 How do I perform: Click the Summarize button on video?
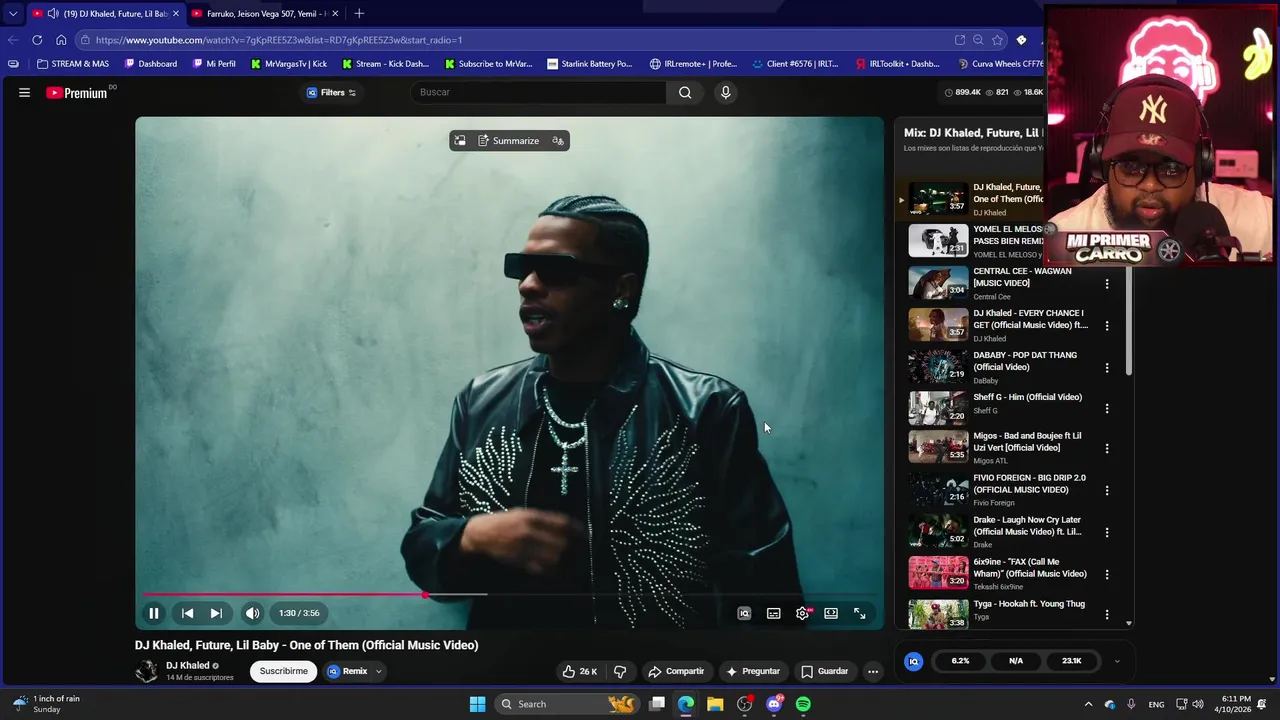coord(508,141)
